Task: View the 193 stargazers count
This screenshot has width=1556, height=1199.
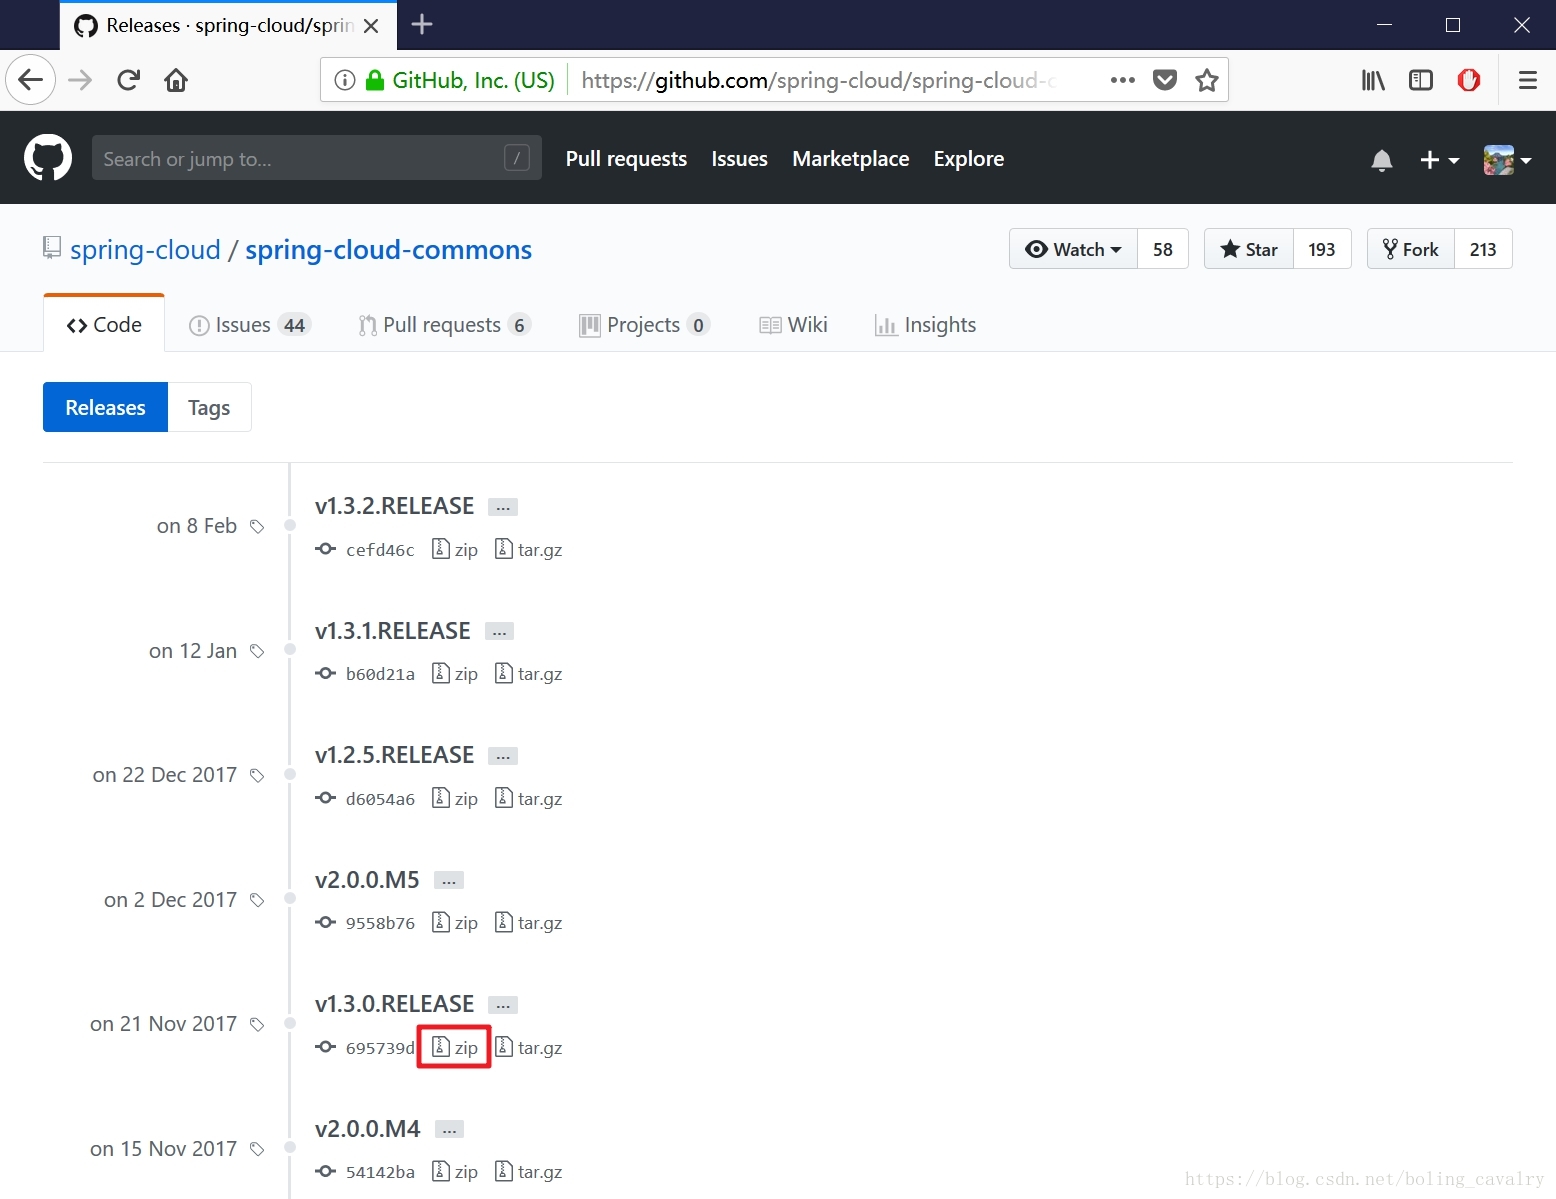Action: point(1322,249)
